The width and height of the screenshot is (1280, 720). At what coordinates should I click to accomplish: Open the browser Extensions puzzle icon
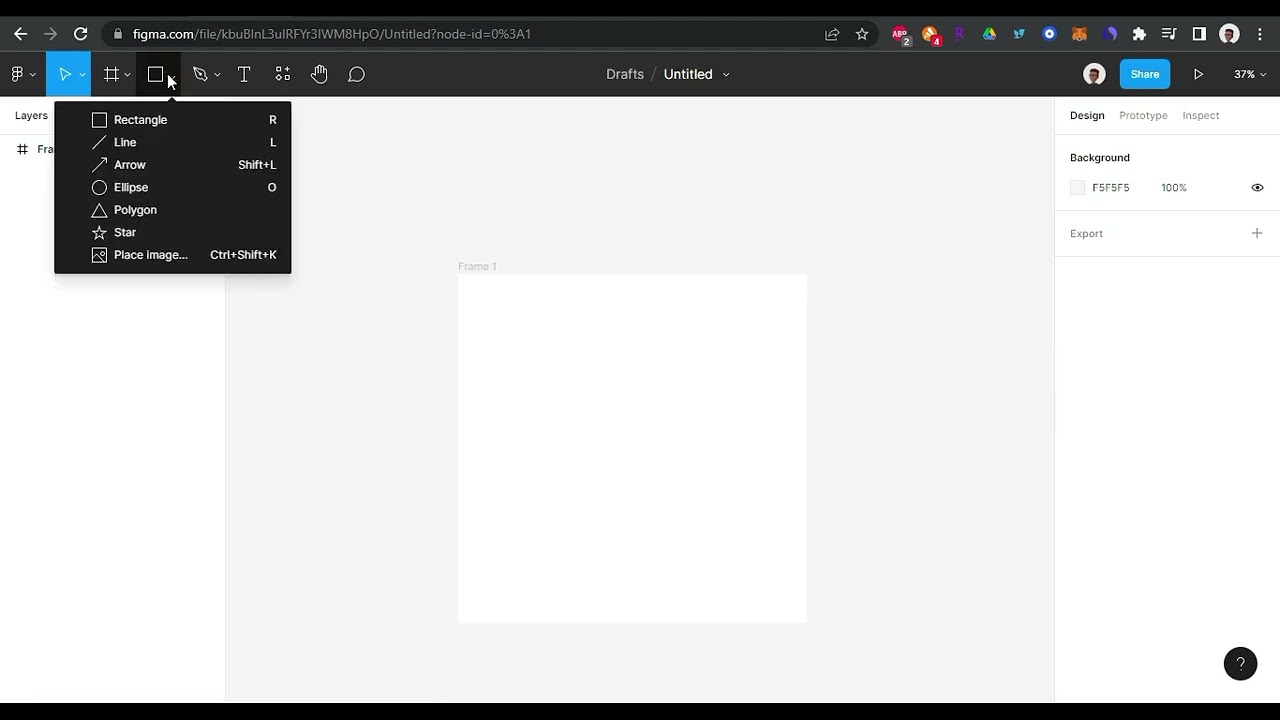1139,34
